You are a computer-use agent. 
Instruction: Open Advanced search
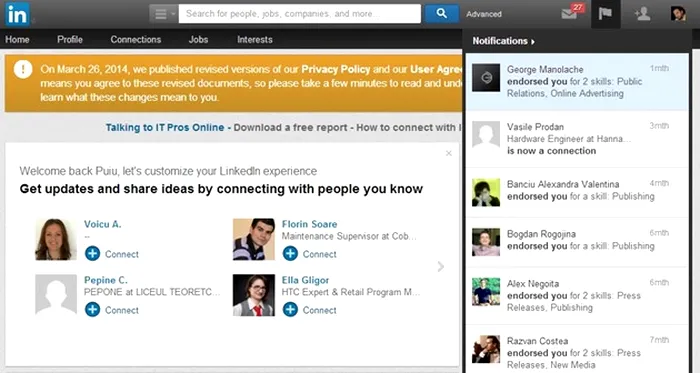coord(484,14)
